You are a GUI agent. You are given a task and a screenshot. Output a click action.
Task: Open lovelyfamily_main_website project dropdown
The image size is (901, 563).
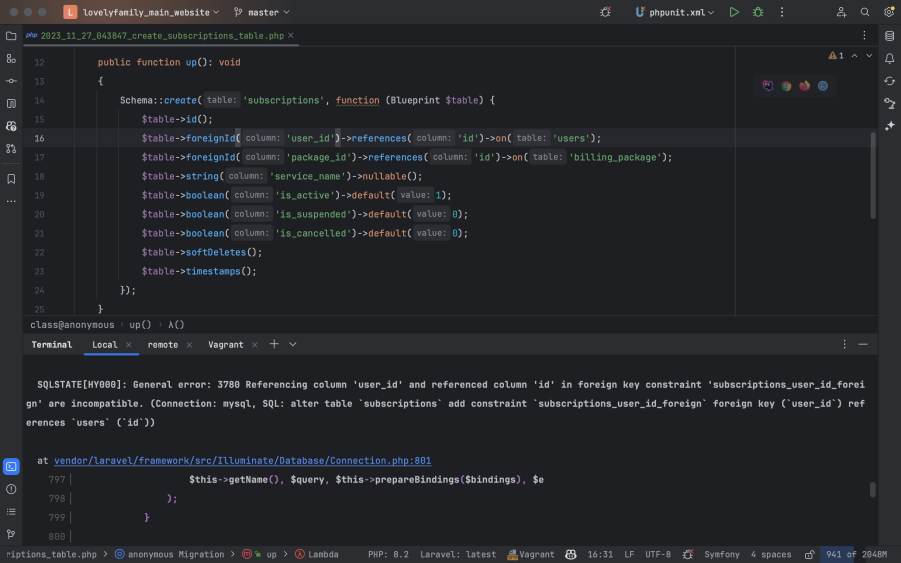point(141,12)
